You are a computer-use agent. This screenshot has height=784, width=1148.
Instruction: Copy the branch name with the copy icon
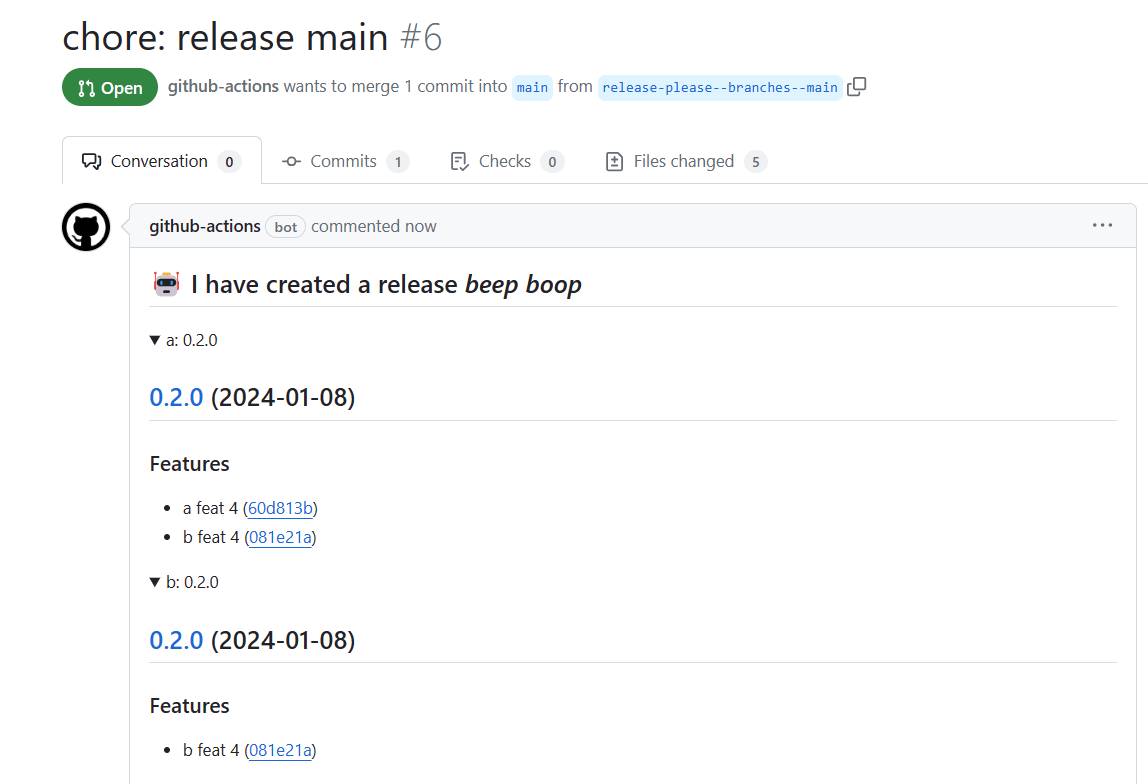pos(857,87)
